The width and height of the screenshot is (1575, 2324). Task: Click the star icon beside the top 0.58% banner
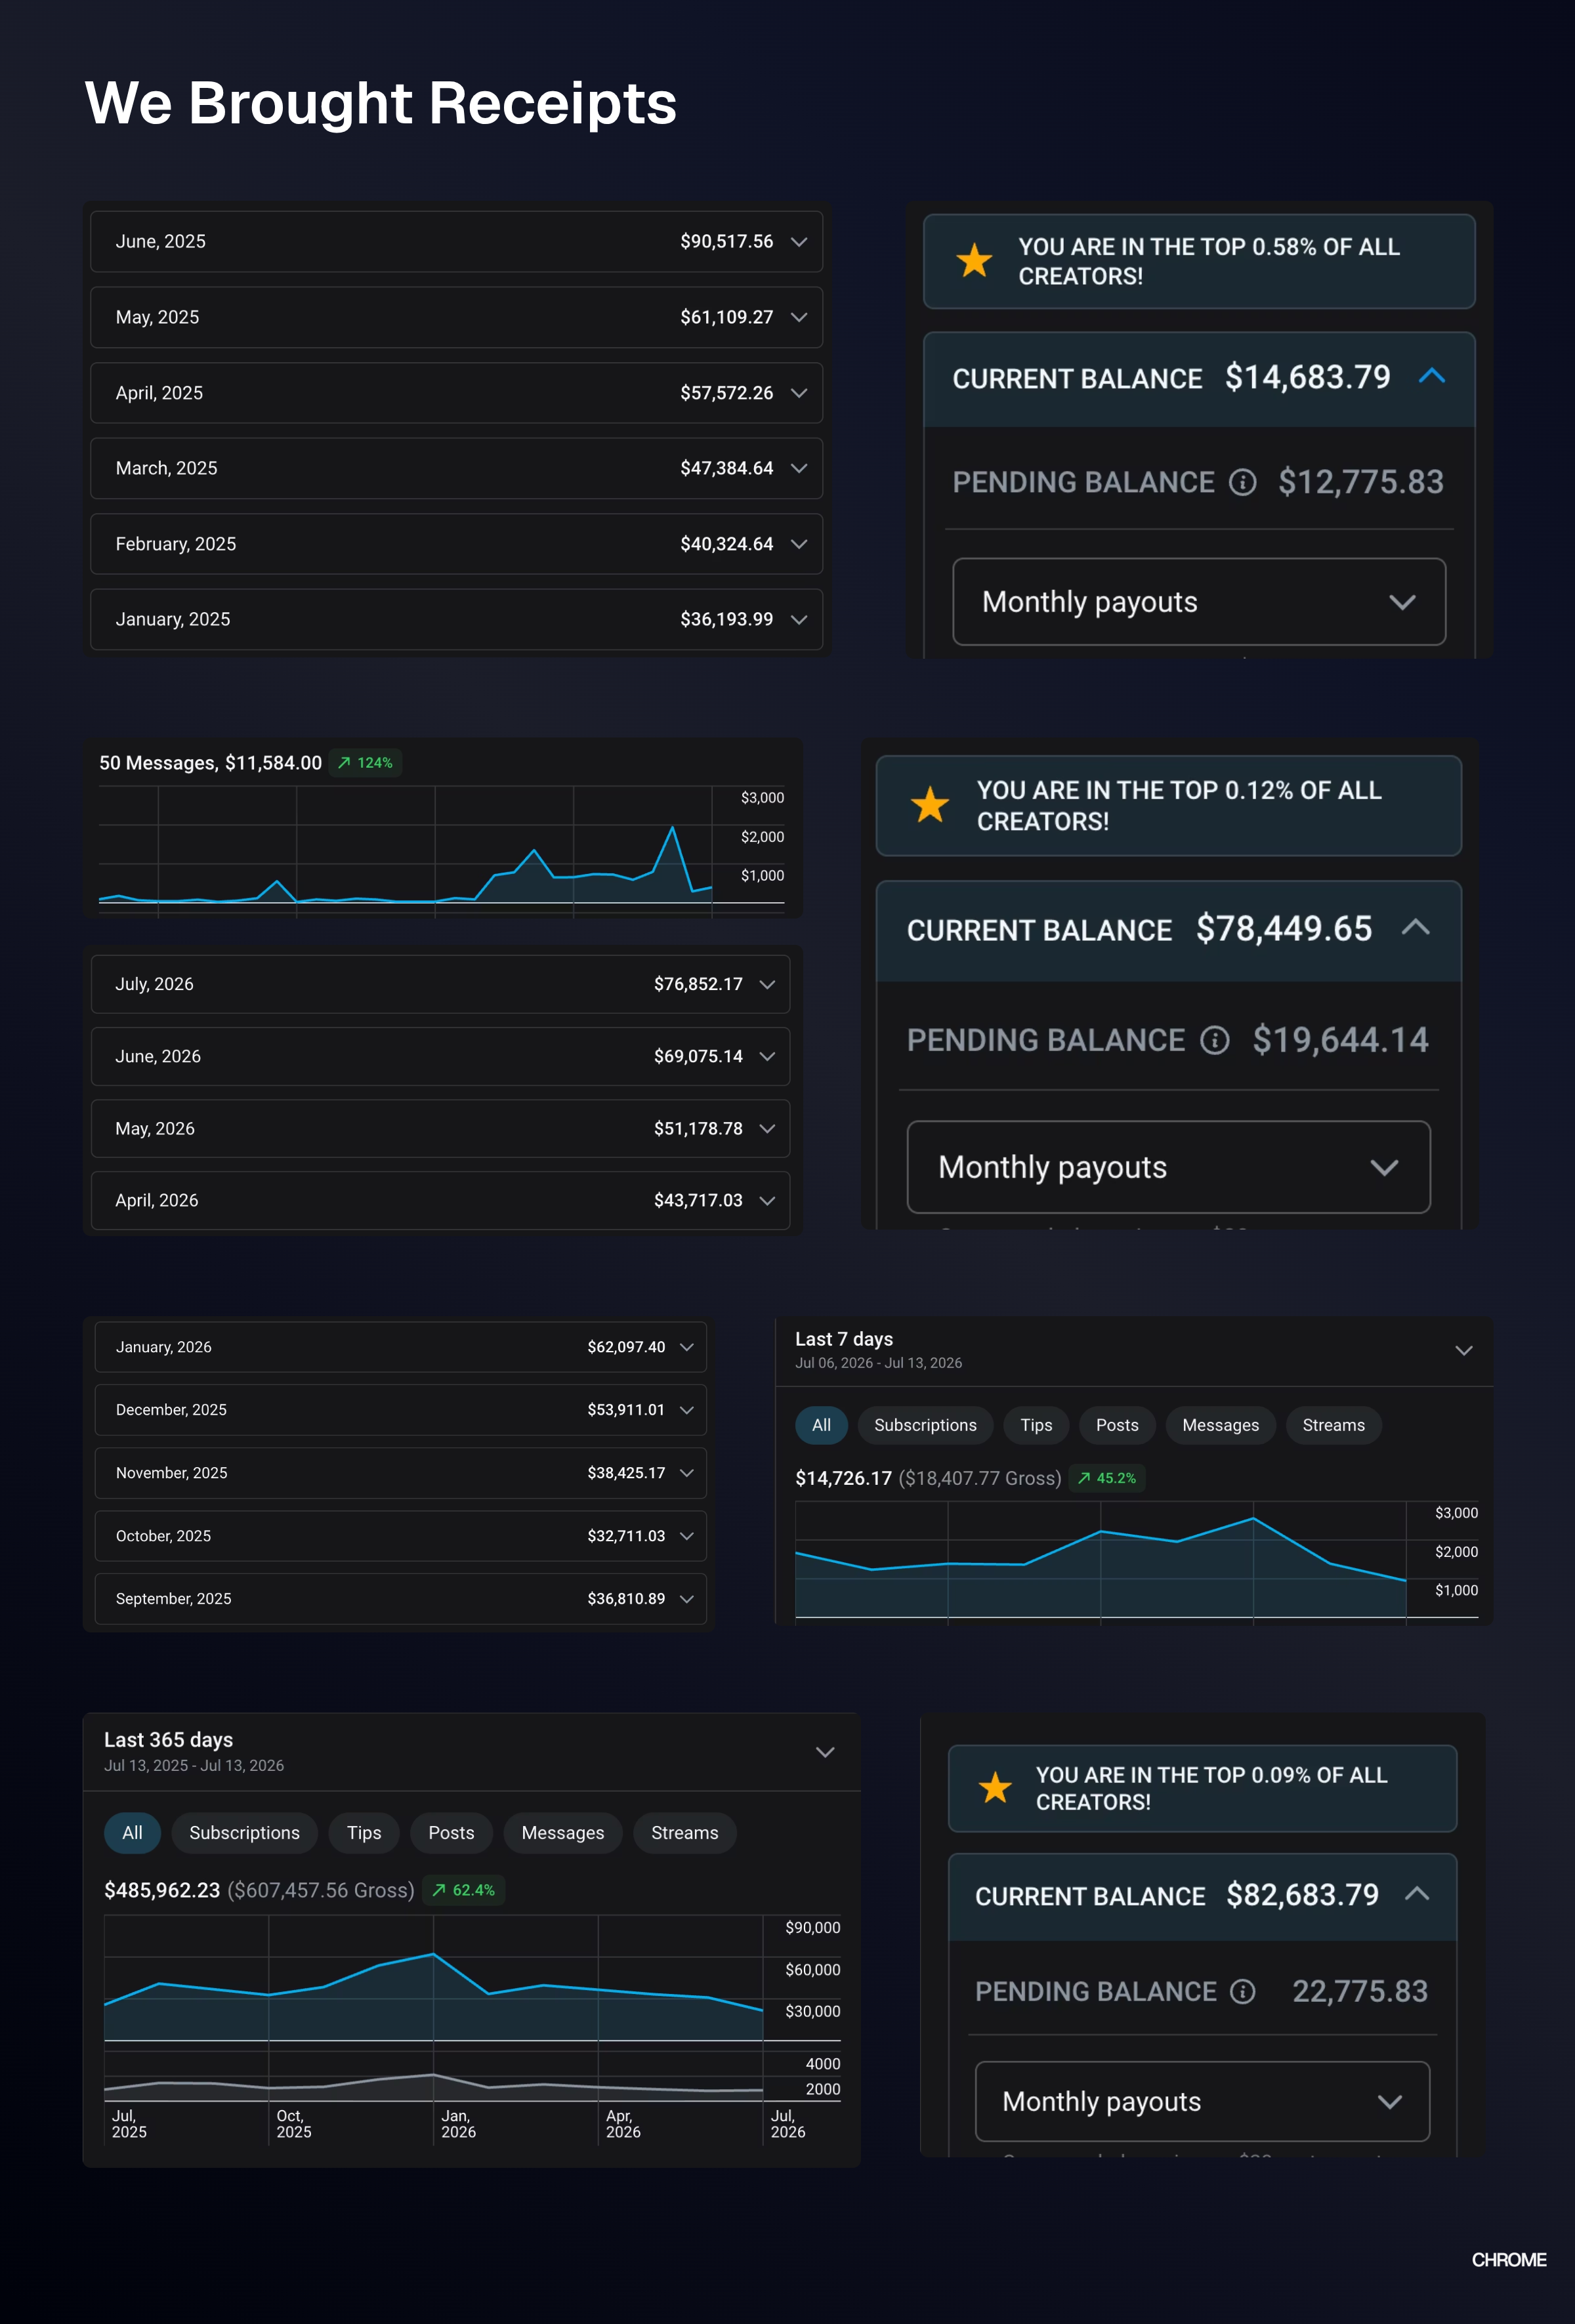(973, 261)
